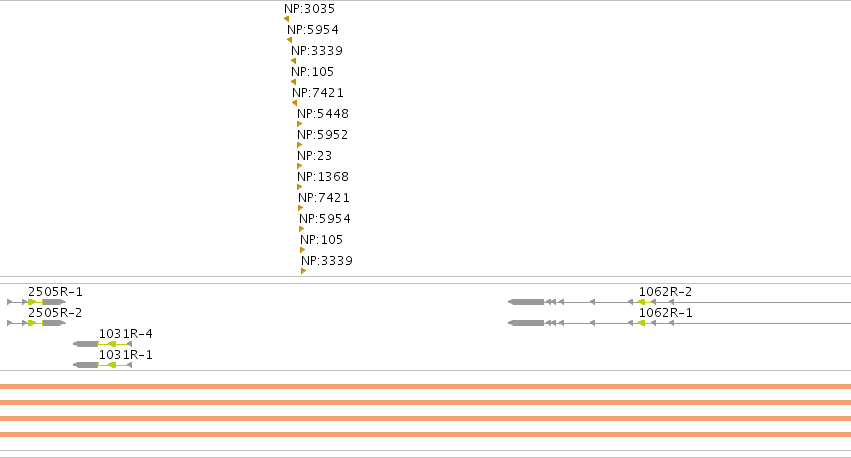Select the NP:23 label
Screen dimensions: 851x458
click(314, 156)
